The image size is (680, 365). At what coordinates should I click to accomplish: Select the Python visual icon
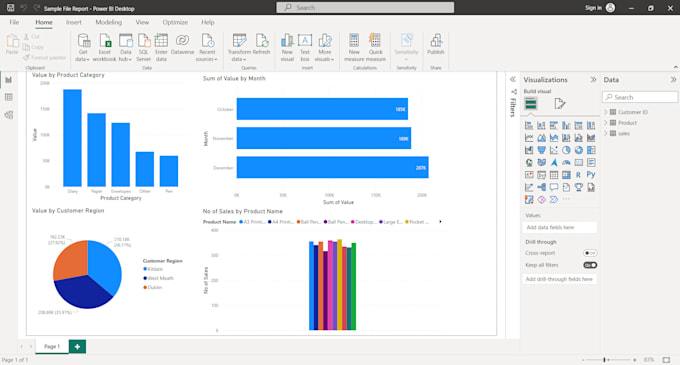(591, 175)
